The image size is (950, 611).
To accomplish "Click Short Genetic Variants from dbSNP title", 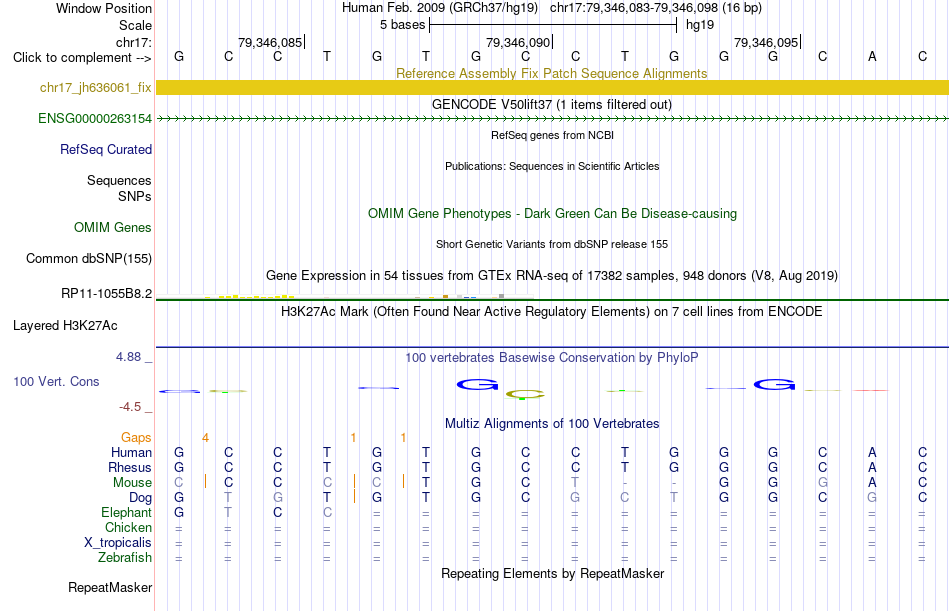I will coord(552,244).
